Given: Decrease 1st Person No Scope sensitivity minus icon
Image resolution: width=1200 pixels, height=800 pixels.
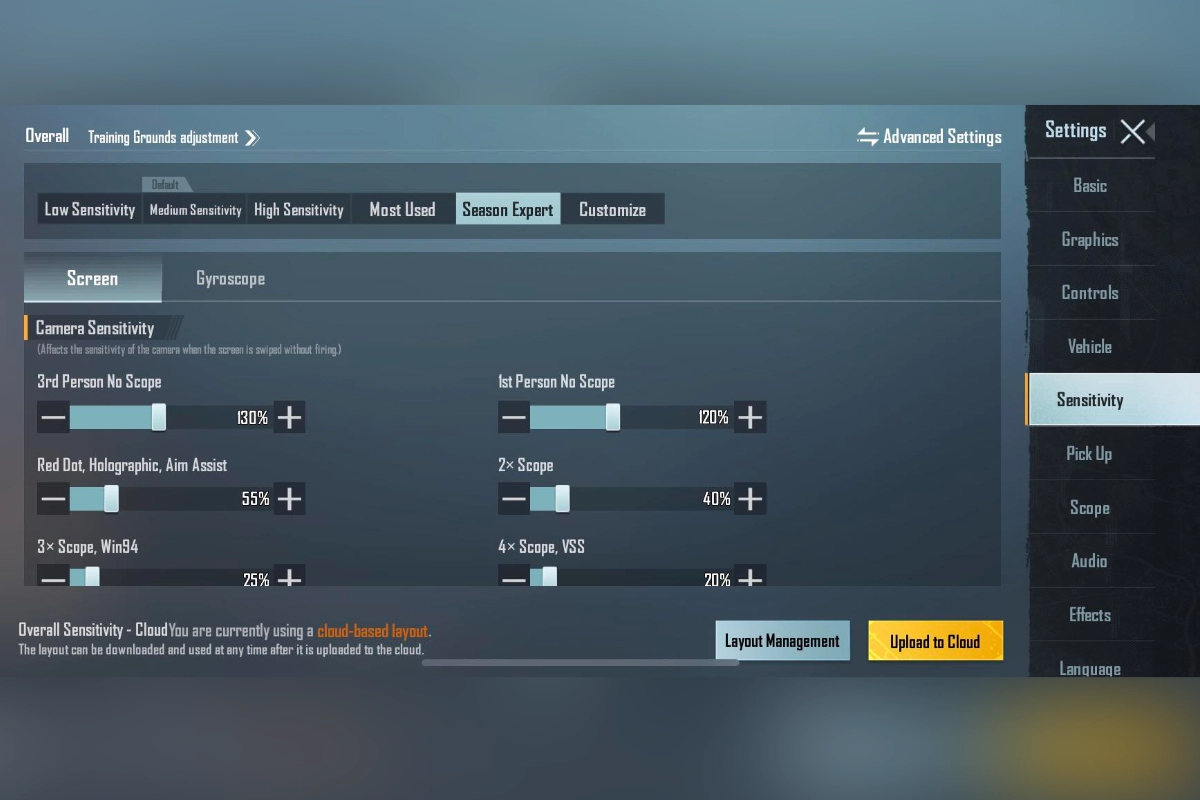Looking at the screenshot, I should 514,417.
